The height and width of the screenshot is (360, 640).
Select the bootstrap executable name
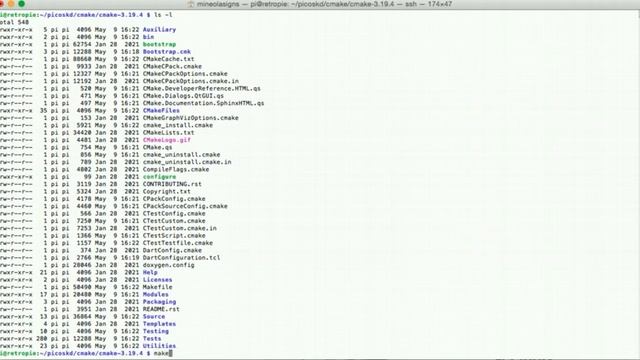pyautogui.click(x=159, y=44)
